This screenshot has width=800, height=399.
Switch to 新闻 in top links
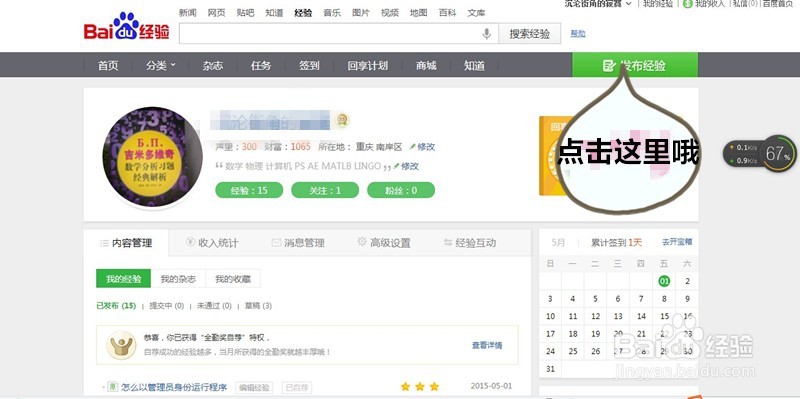[x=187, y=13]
